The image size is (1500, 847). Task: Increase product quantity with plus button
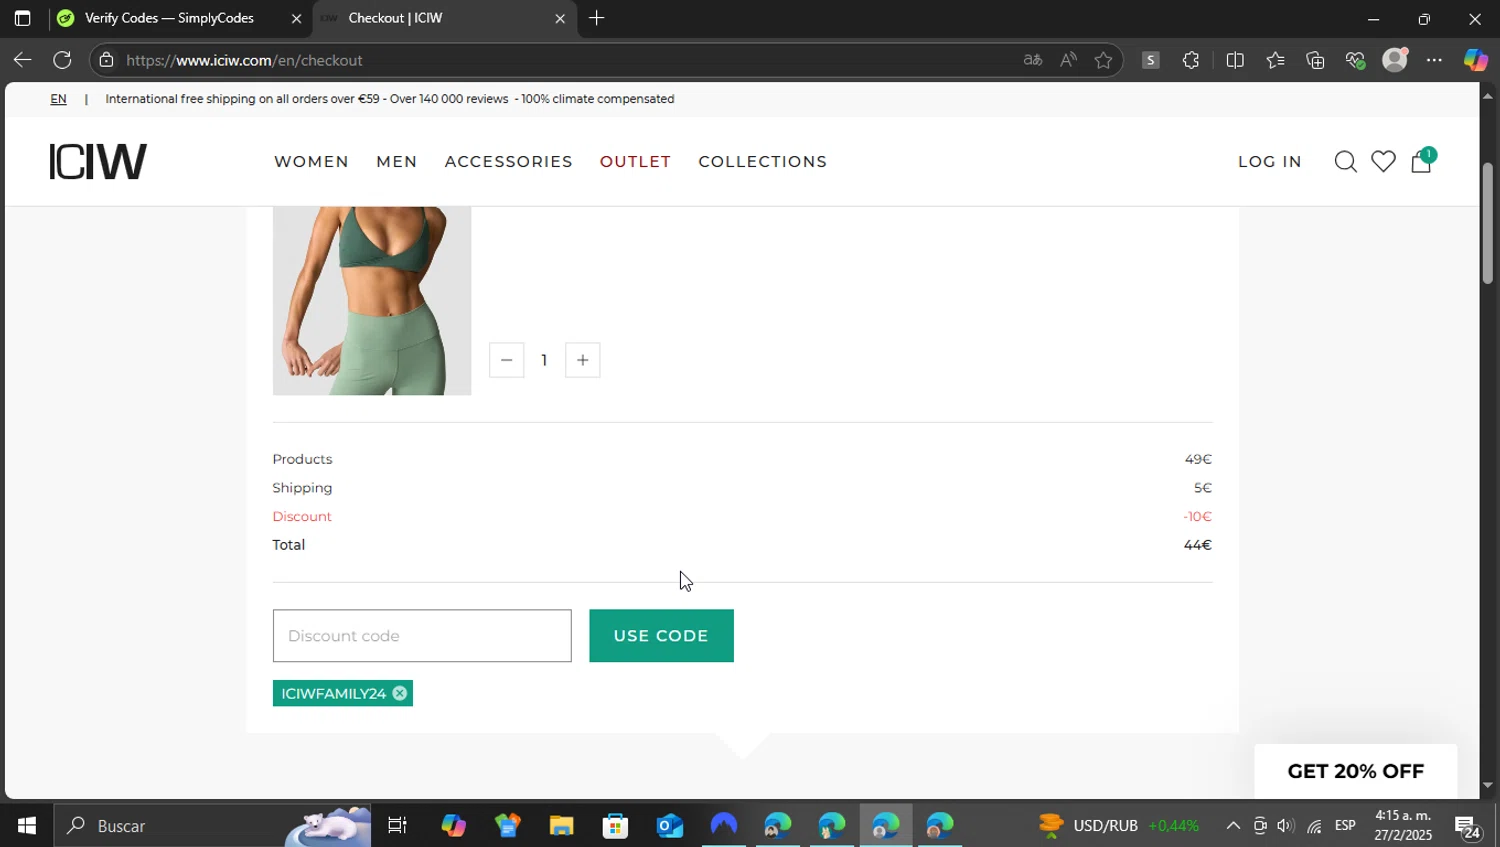[582, 360]
